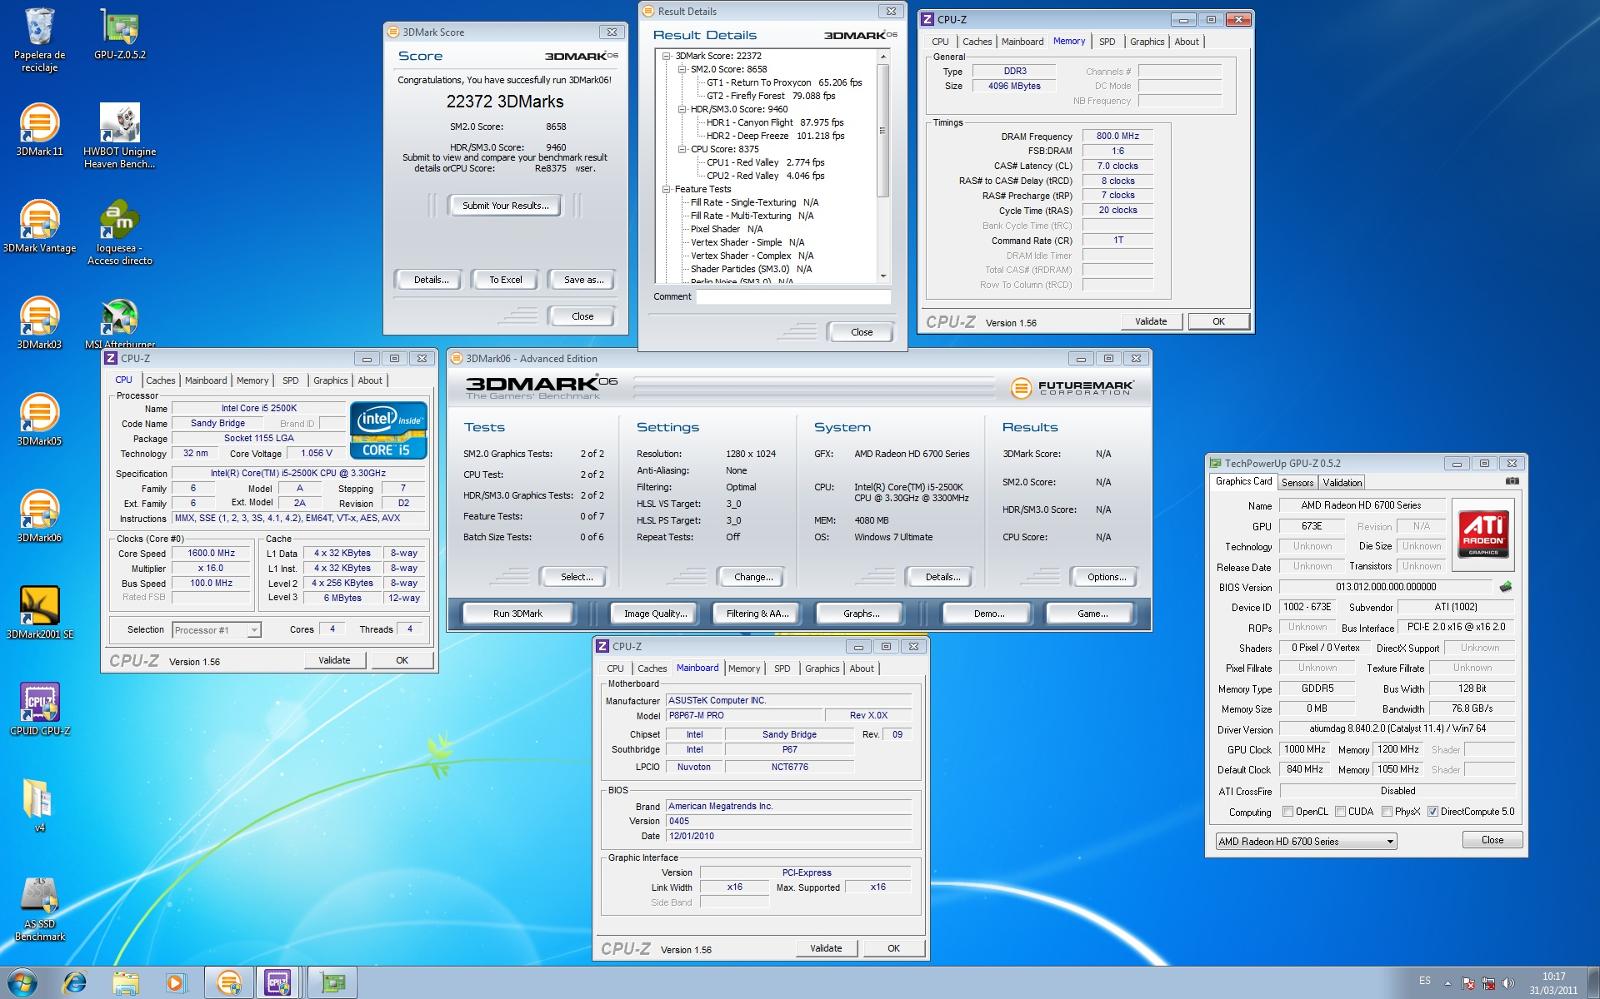Screen dimensions: 1600x999
Task: Click the Comment input field
Action: tap(793, 297)
